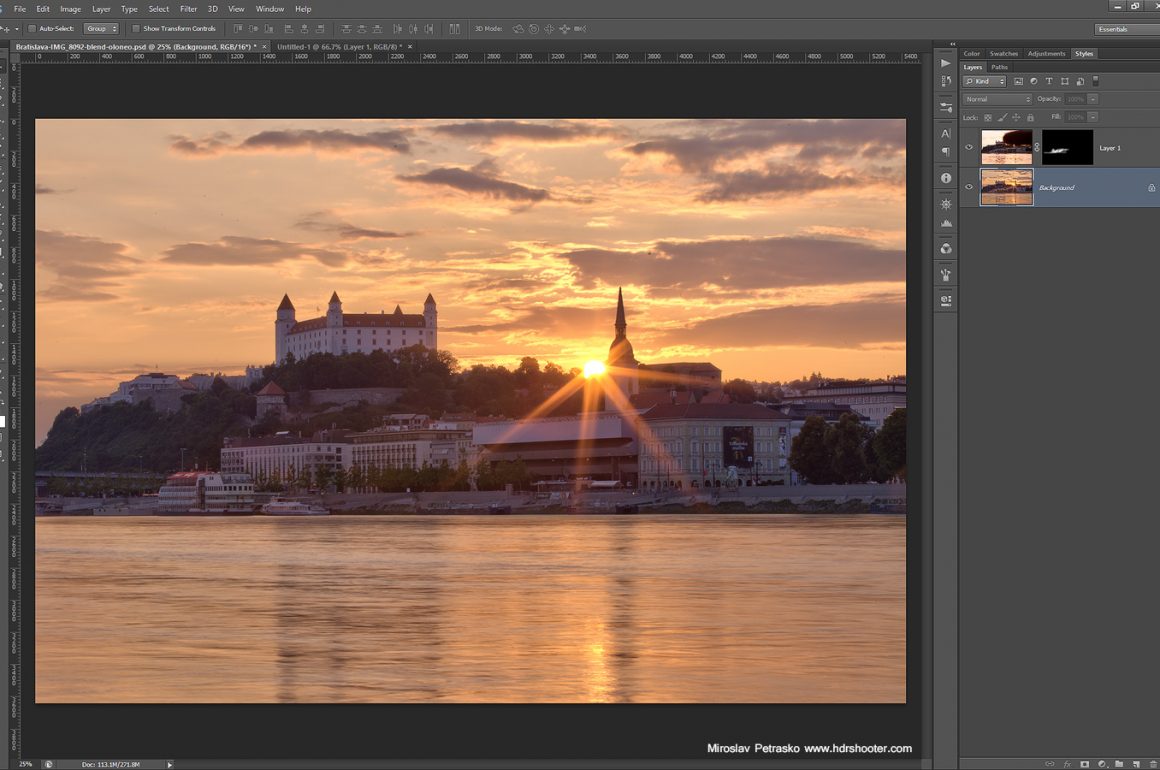Switch to the Paths panel tab
Screen dimensions: 1160x770
coord(999,67)
